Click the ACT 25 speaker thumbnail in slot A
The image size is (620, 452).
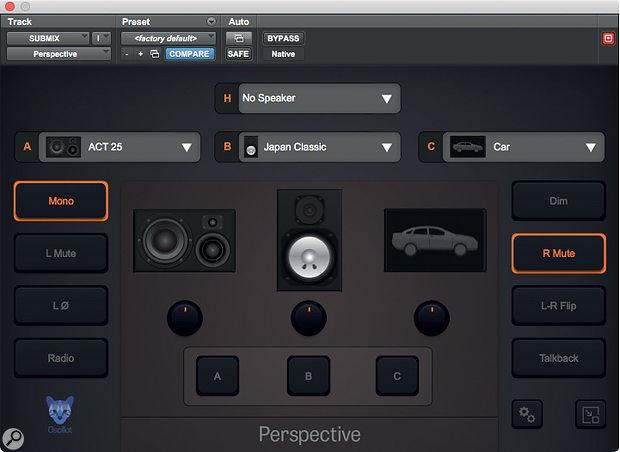click(x=63, y=147)
